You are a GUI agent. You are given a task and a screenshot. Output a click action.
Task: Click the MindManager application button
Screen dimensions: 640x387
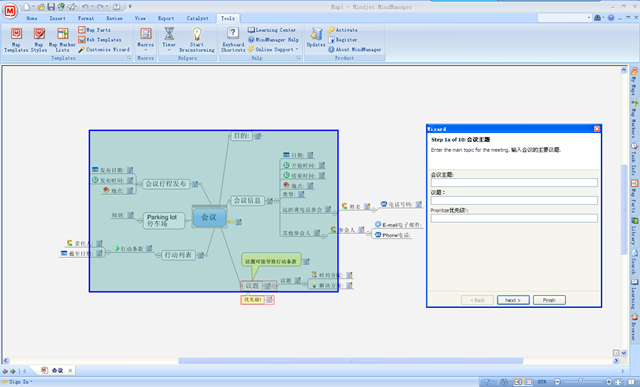pos(10,11)
